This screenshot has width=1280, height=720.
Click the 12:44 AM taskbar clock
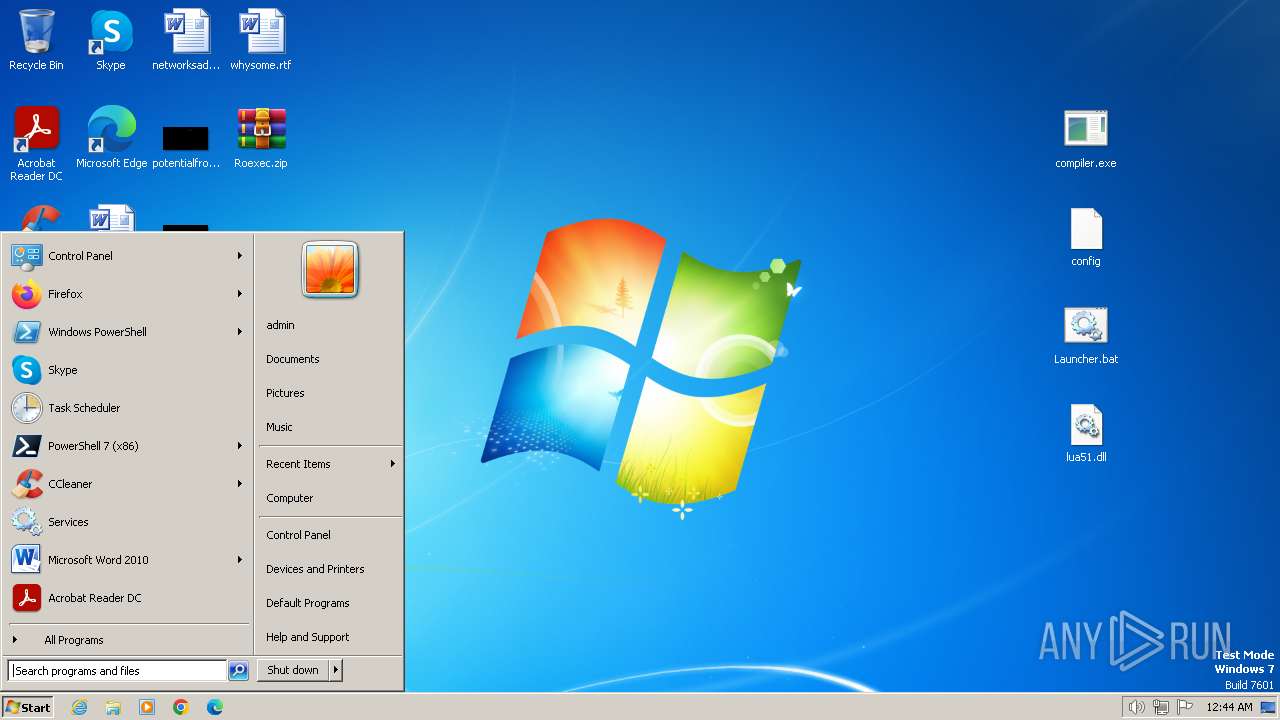[1229, 707]
